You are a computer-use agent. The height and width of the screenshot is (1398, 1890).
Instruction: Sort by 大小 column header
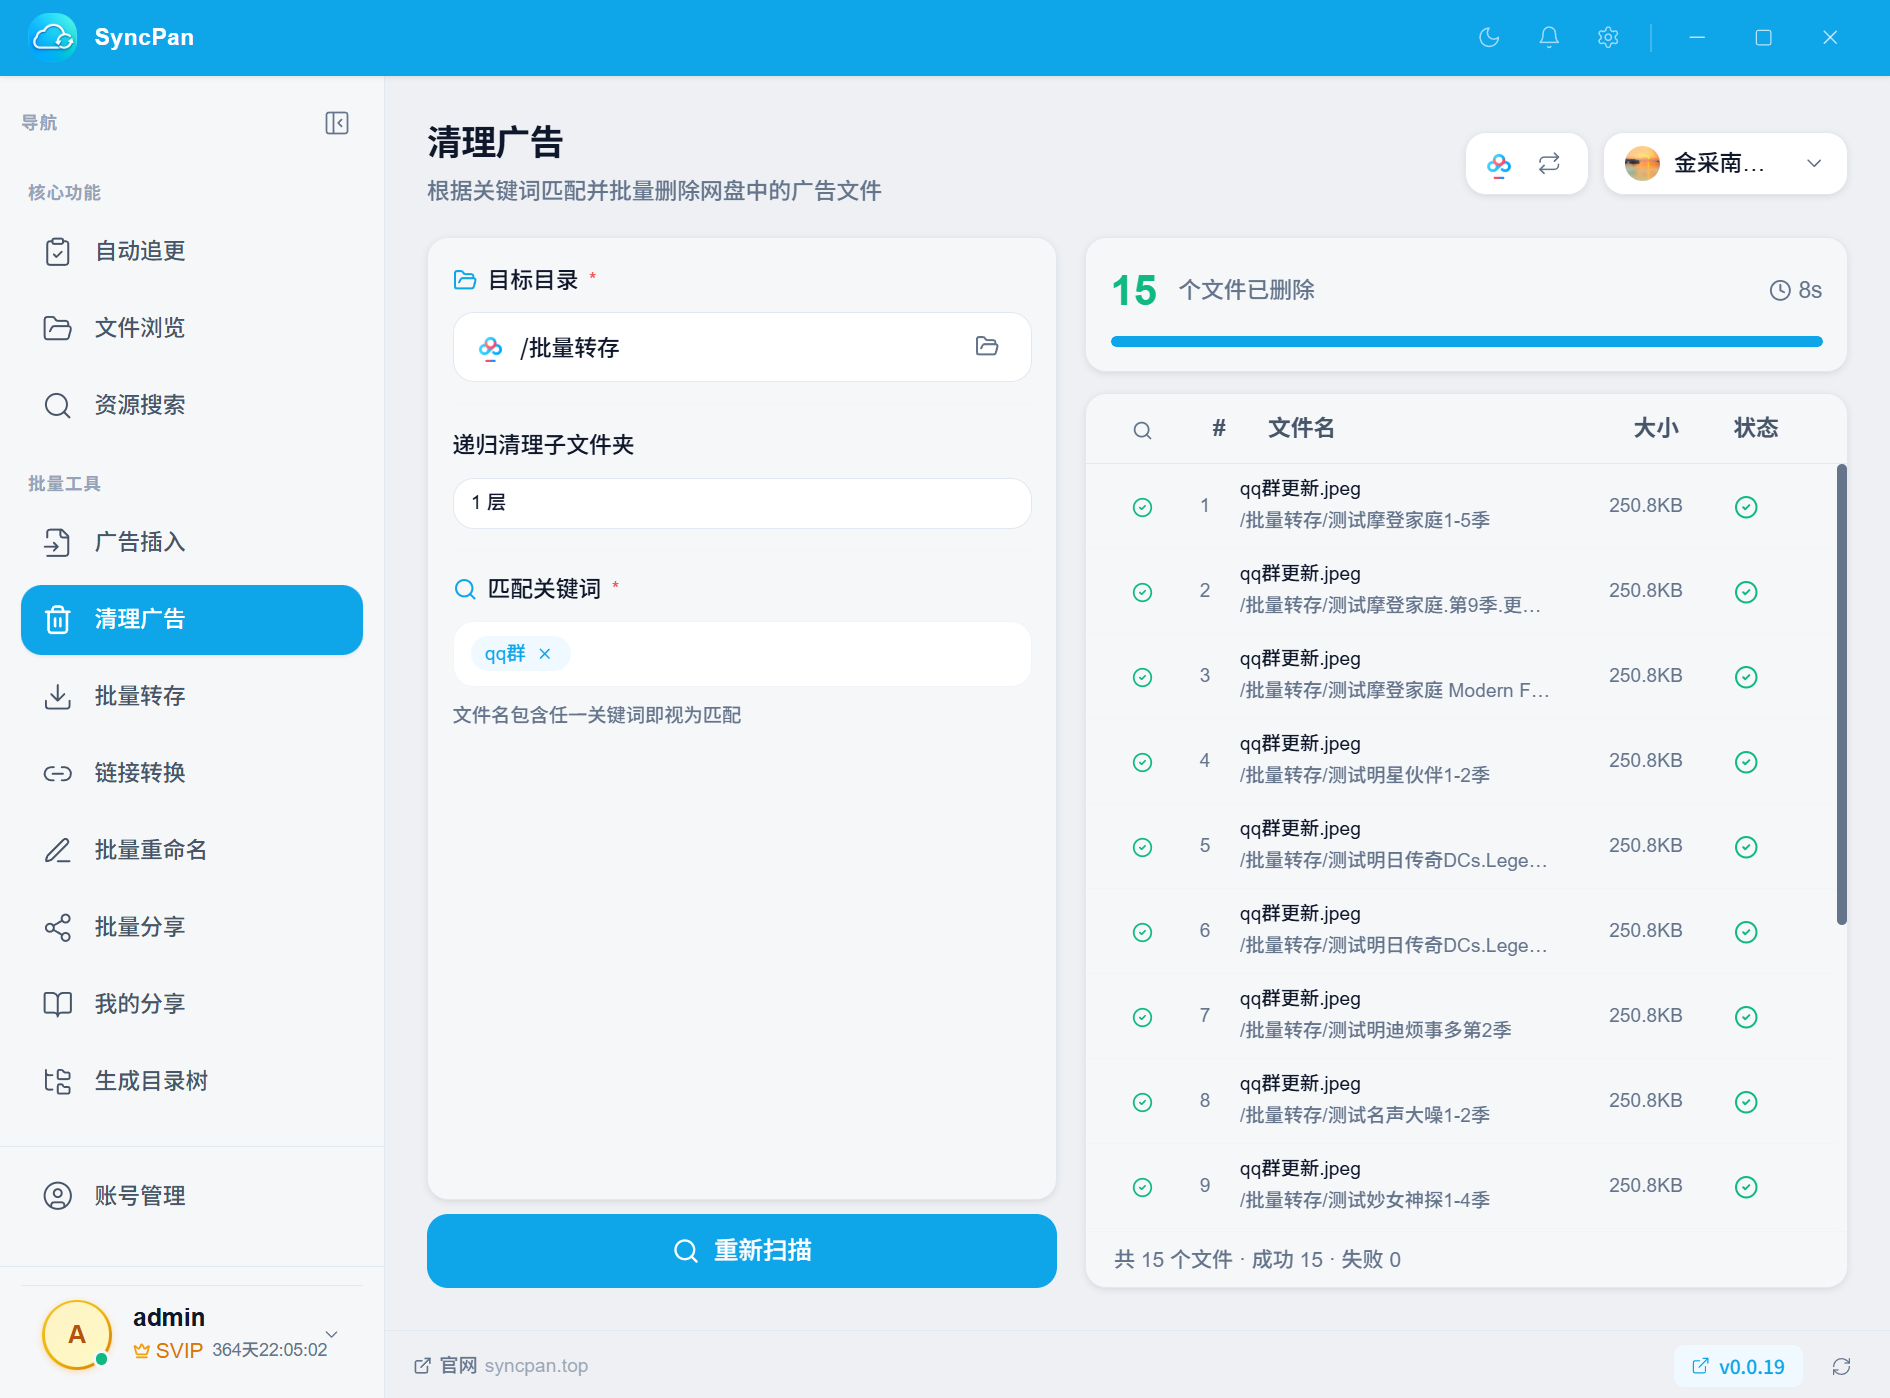click(x=1656, y=428)
